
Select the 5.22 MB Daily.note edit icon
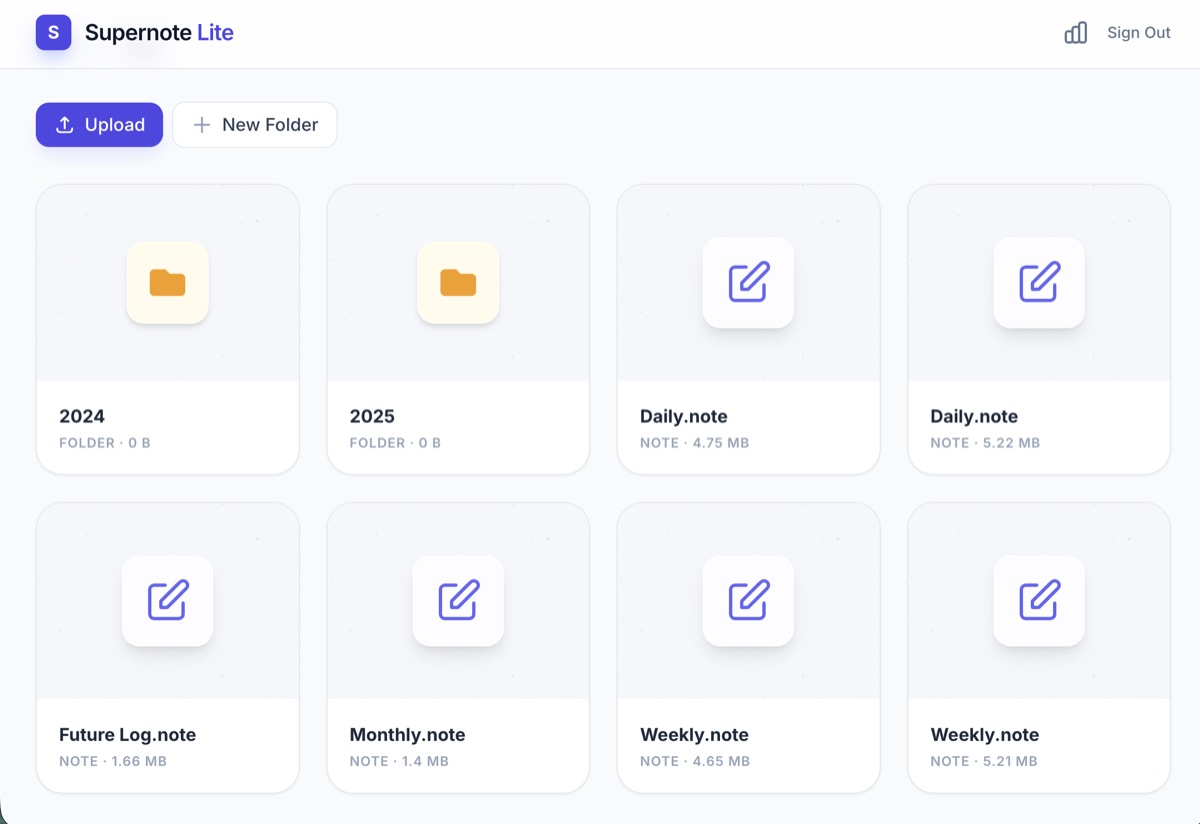[1039, 282]
